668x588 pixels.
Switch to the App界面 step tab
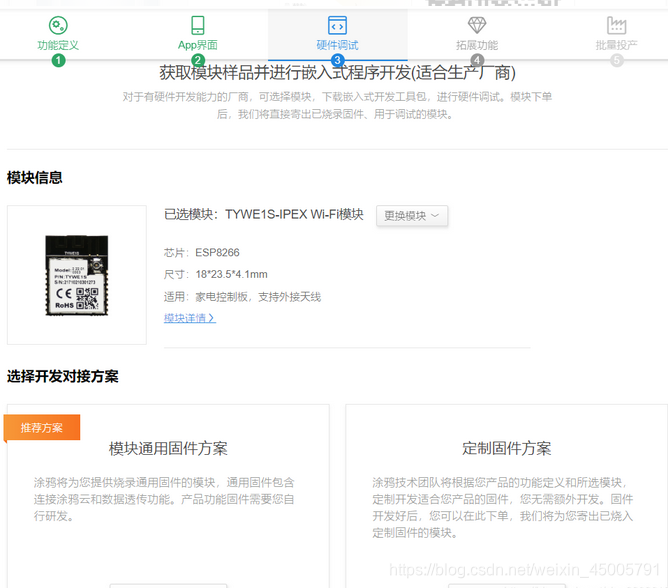(x=198, y=35)
